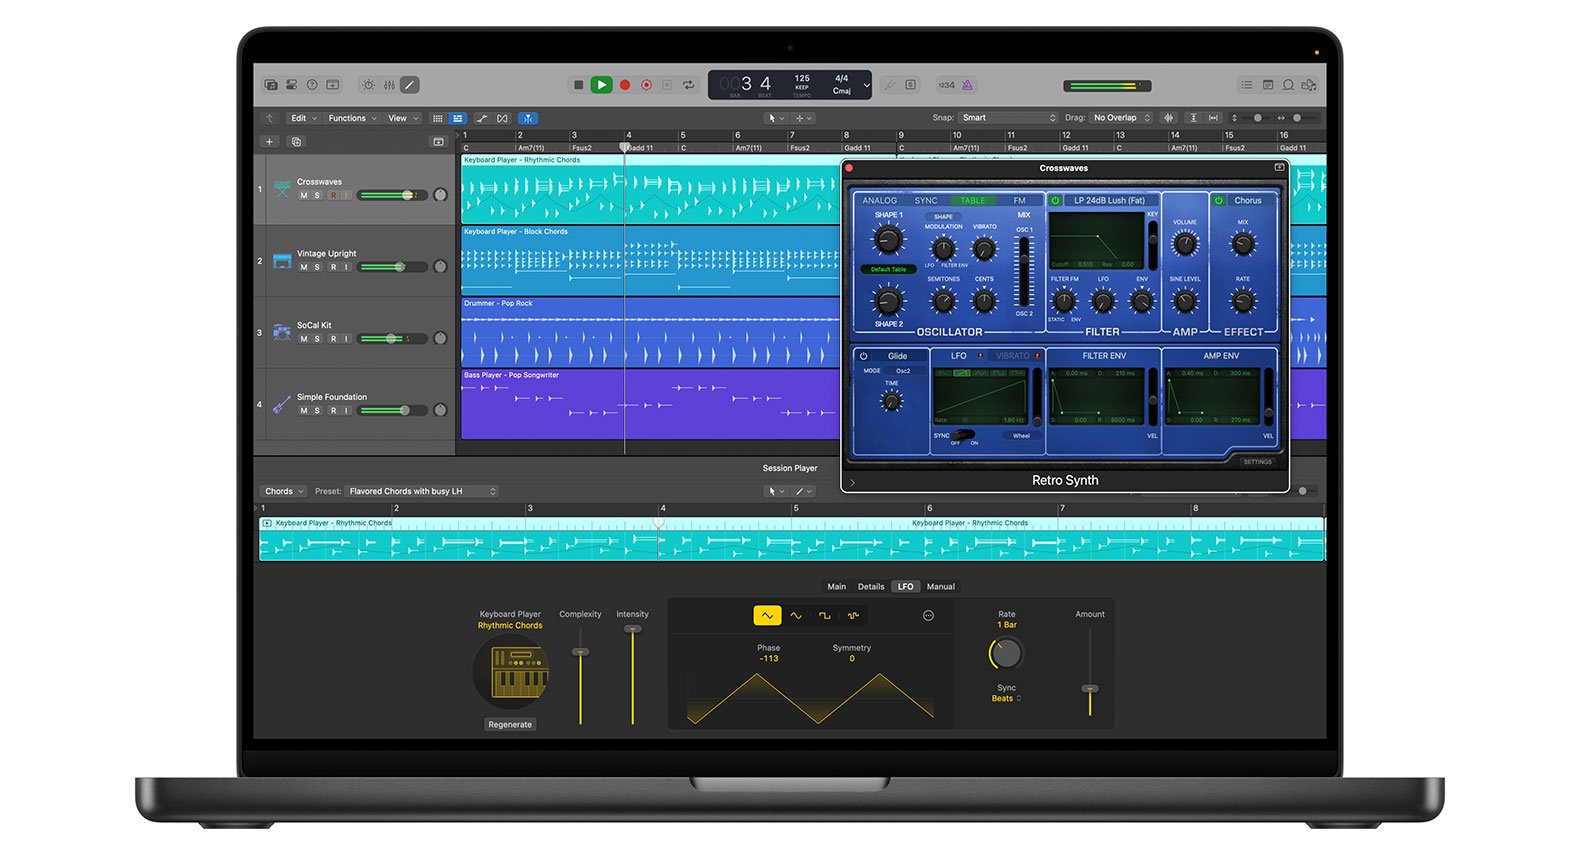Click the SoCal Kit drum track icon
This screenshot has height=855, width=1580.
(282, 332)
